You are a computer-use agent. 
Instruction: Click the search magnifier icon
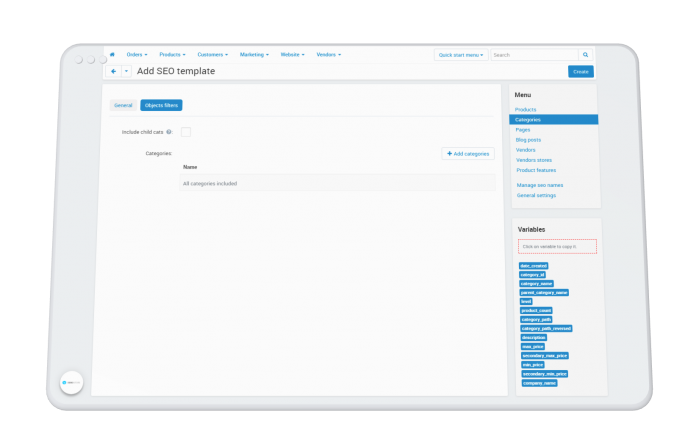click(585, 55)
